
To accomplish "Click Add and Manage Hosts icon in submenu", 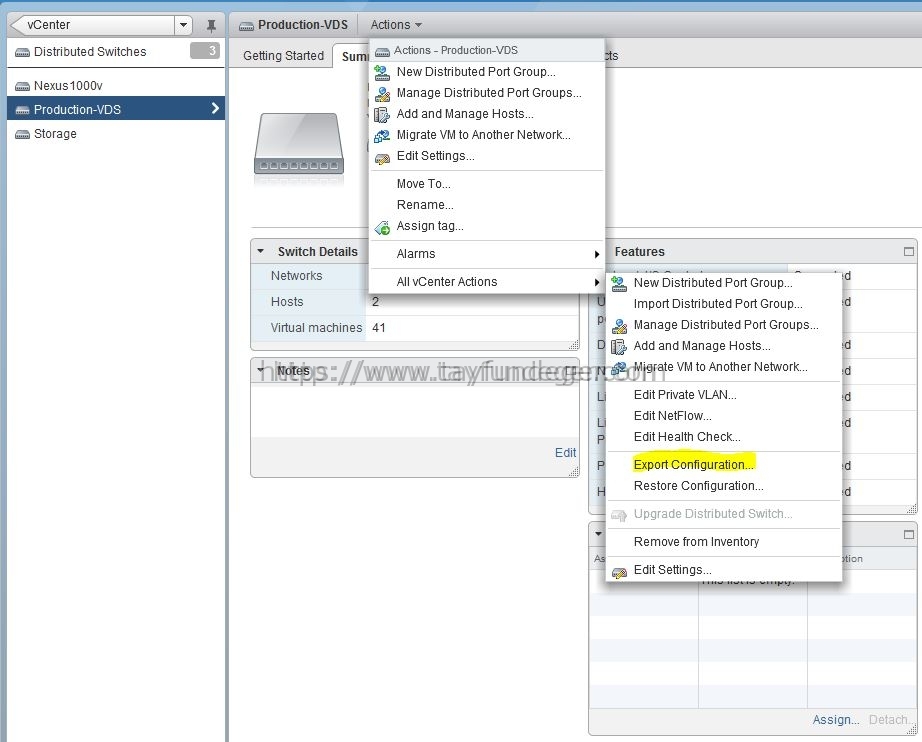I will pyautogui.click(x=619, y=347).
